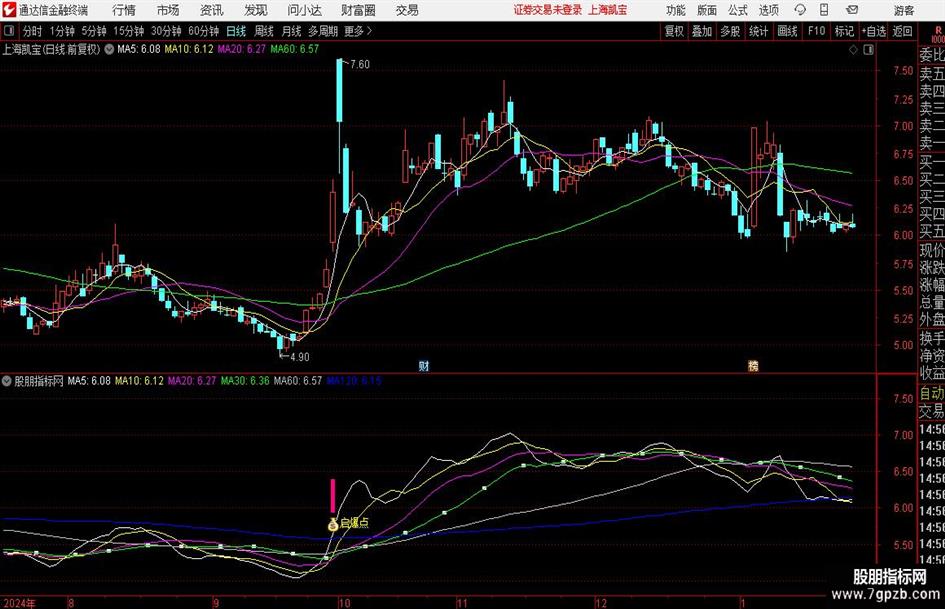Viewport: 945px width, 609px height.
Task: Click the MA10: 6.12 label in main chart
Action: (x=189, y=49)
